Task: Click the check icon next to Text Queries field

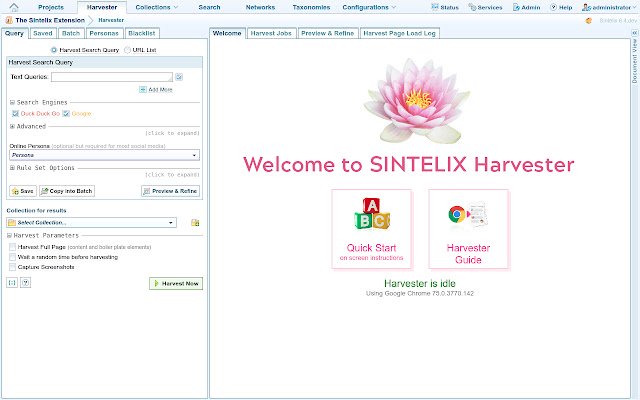Action: 179,77
